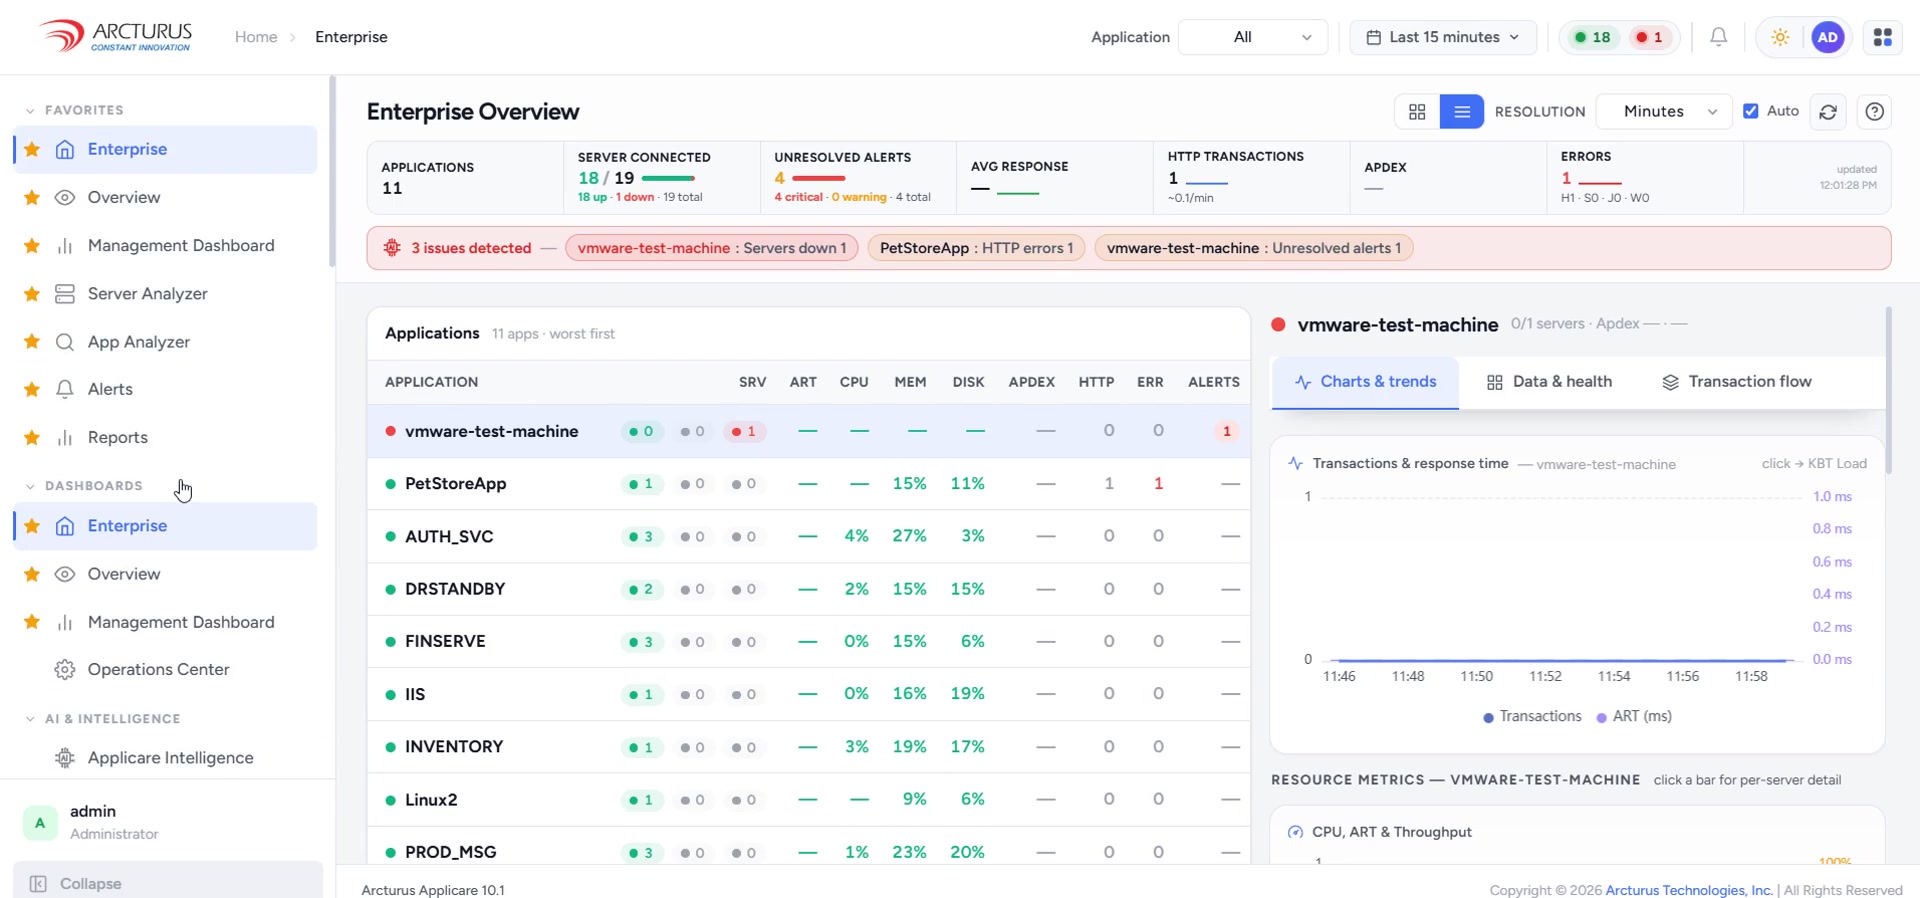This screenshot has height=898, width=1920.
Task: Click the Servers down 1 issue chip
Action: pos(712,248)
